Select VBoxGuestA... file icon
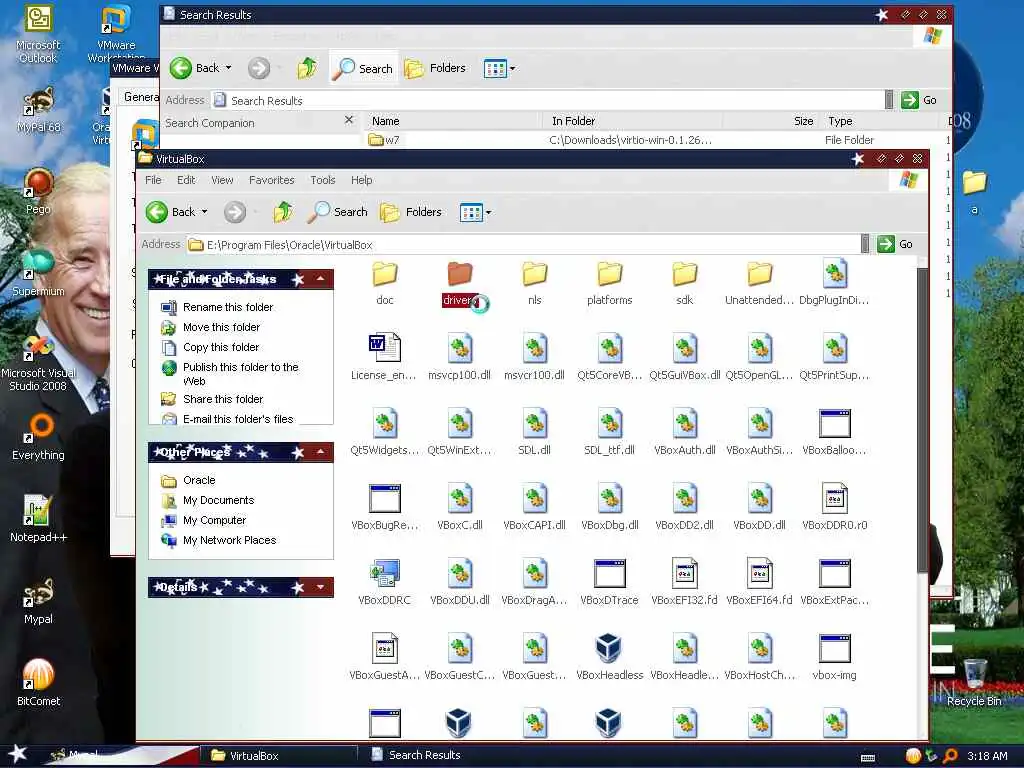The image size is (1024, 768). [x=385, y=648]
